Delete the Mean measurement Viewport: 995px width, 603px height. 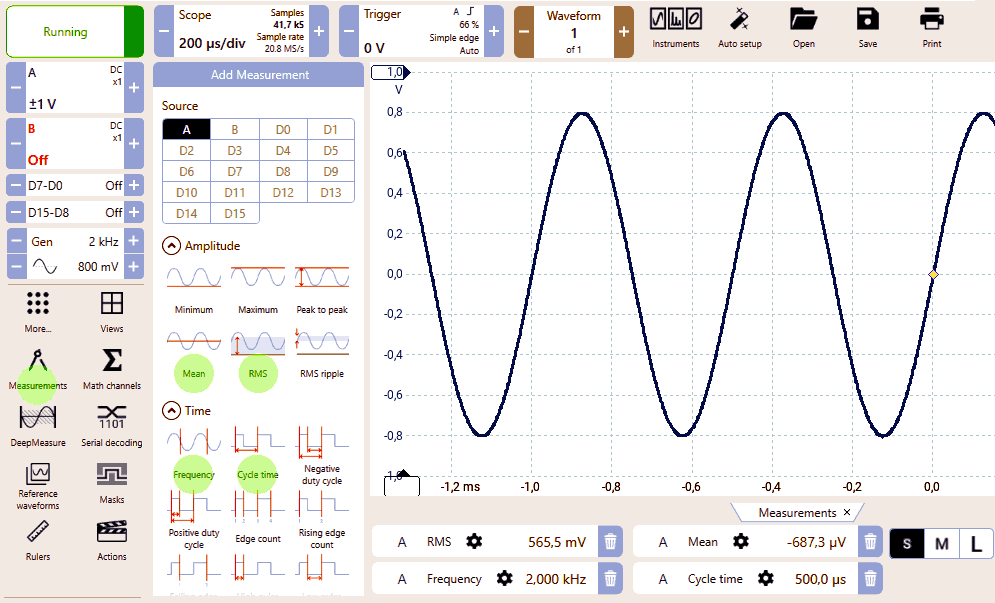click(x=870, y=541)
